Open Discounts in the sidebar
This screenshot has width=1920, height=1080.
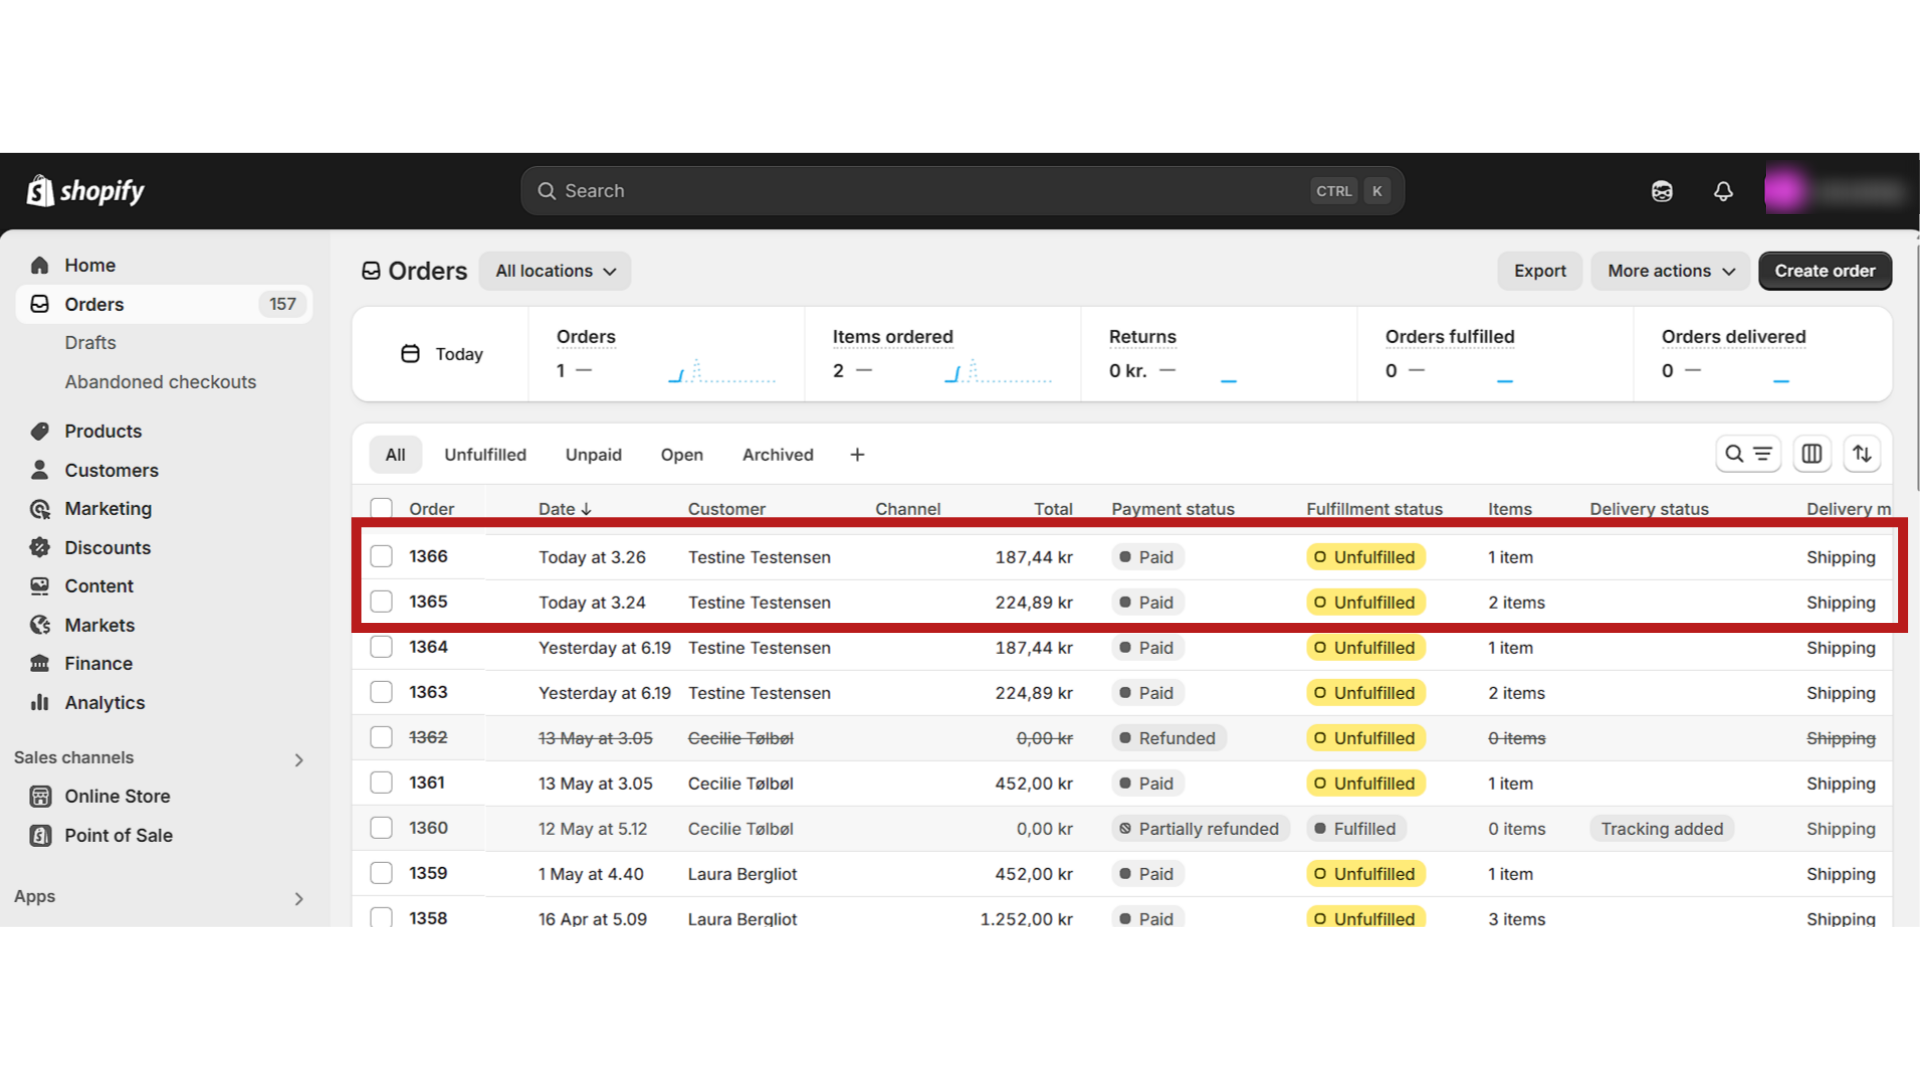pos(107,547)
